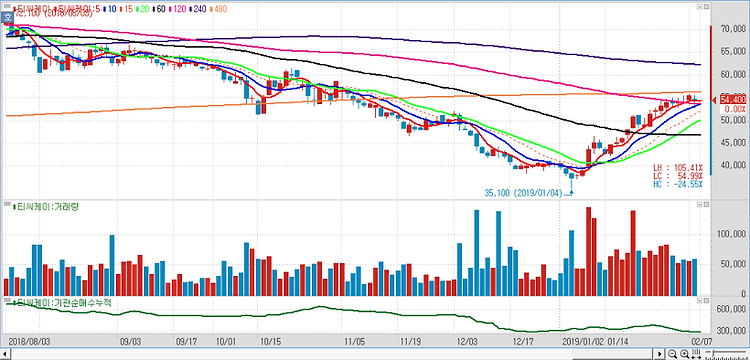This screenshot has height=360, width=750.
Task: Click the 50,000 price axis label
Action: 732,120
